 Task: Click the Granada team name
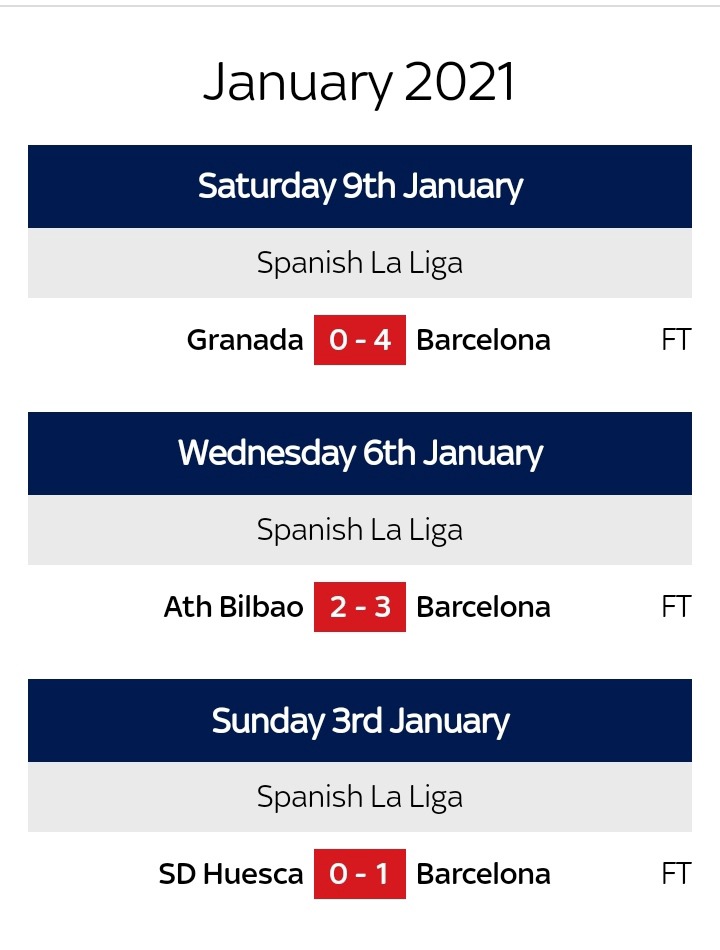pos(245,340)
